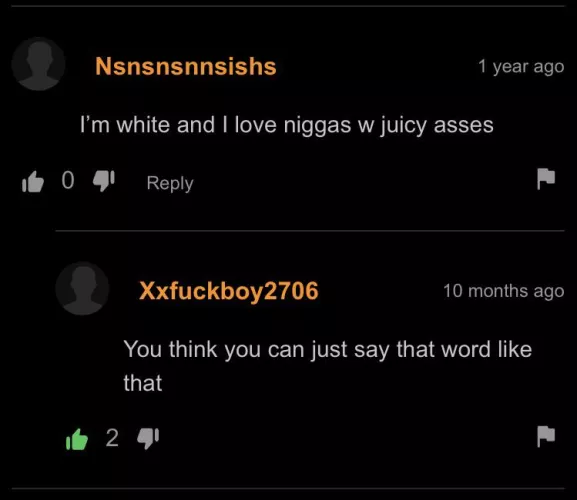Click the word "white" in the top comment

pos(145,124)
